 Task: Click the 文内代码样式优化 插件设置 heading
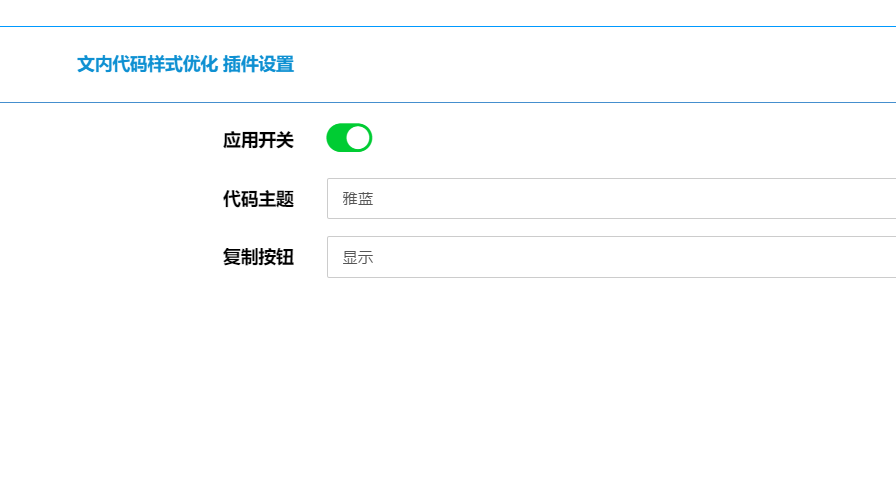click(x=186, y=64)
